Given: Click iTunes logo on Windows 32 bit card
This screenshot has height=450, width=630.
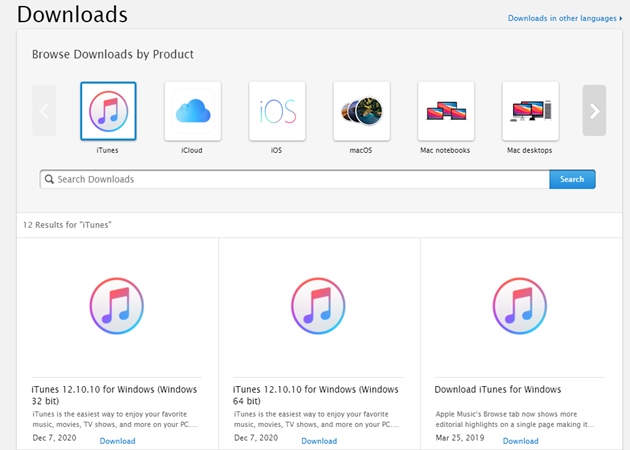Looking at the screenshot, I should (x=117, y=306).
